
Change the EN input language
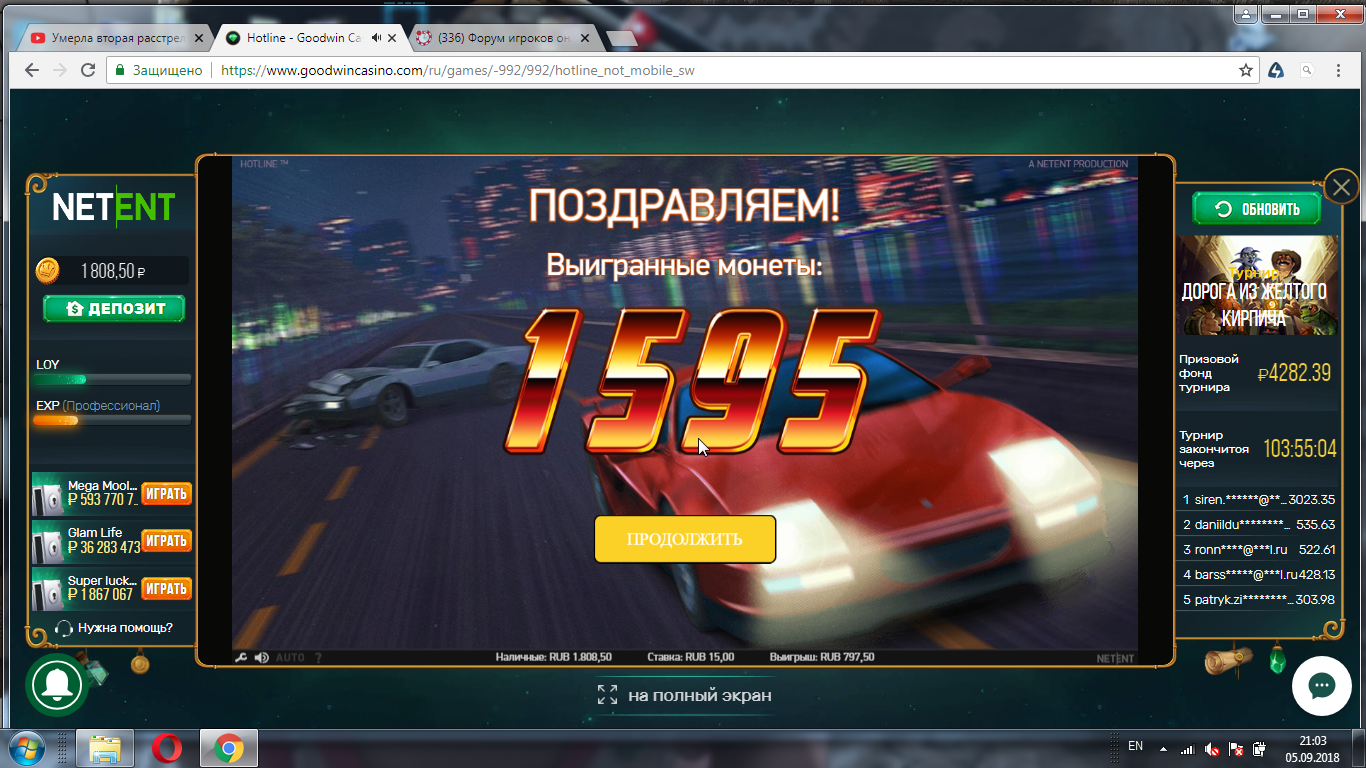pyautogui.click(x=1135, y=747)
